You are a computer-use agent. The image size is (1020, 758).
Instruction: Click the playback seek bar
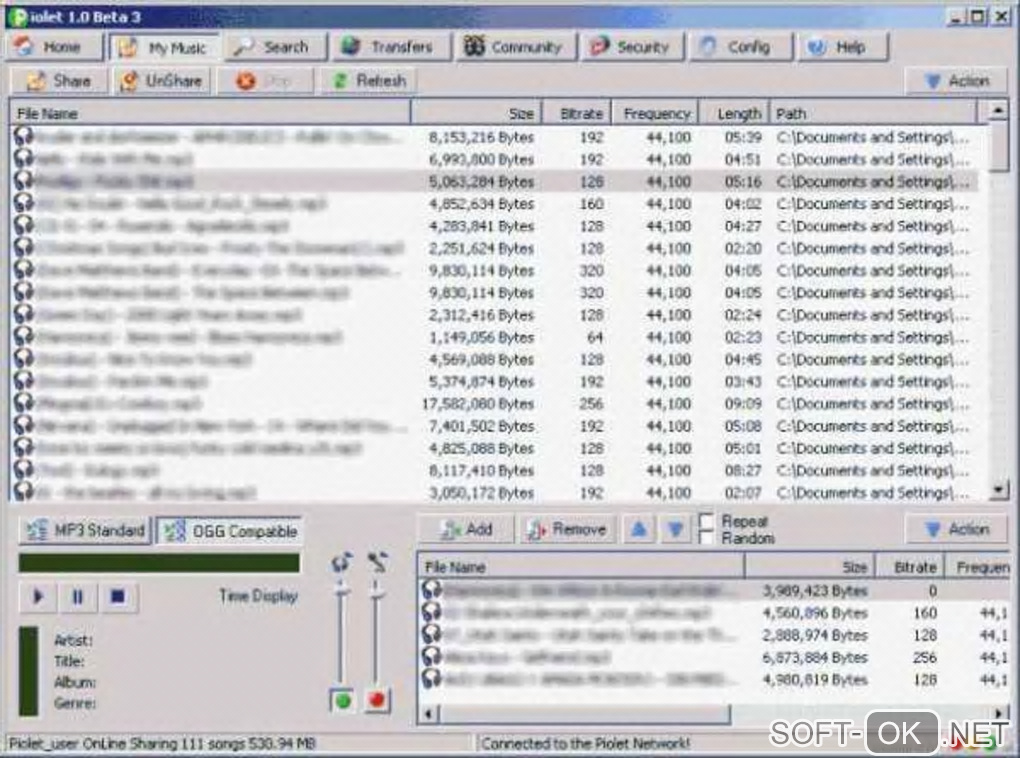tap(159, 563)
